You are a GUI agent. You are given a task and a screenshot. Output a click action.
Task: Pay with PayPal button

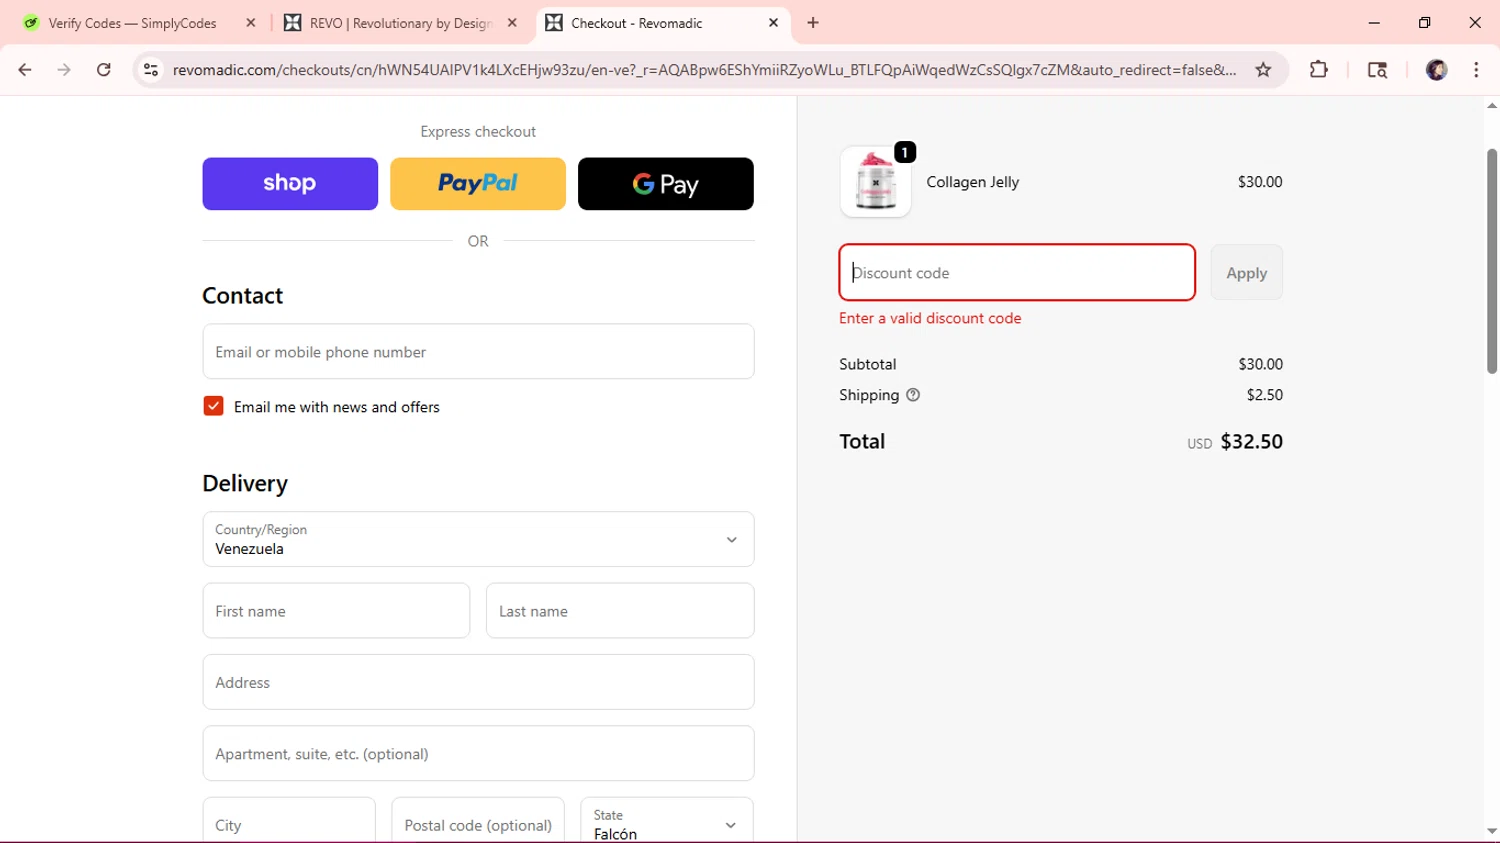click(x=478, y=184)
